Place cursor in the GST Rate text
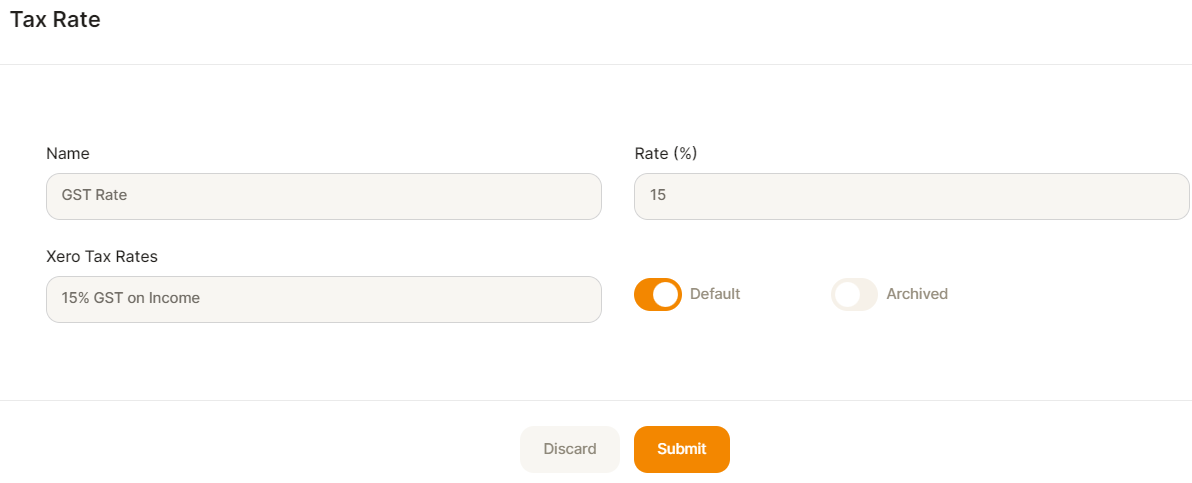The image size is (1192, 483). (94, 195)
